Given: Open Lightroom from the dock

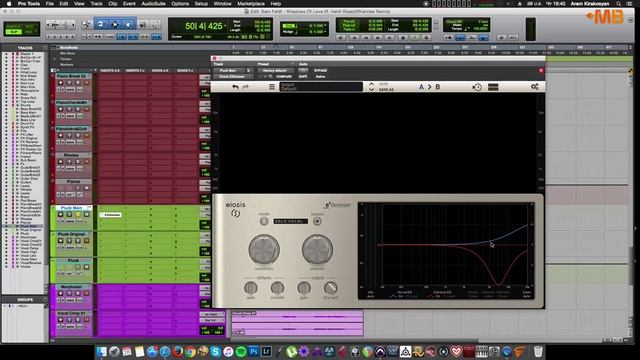Looking at the screenshot, I should click(x=266, y=351).
